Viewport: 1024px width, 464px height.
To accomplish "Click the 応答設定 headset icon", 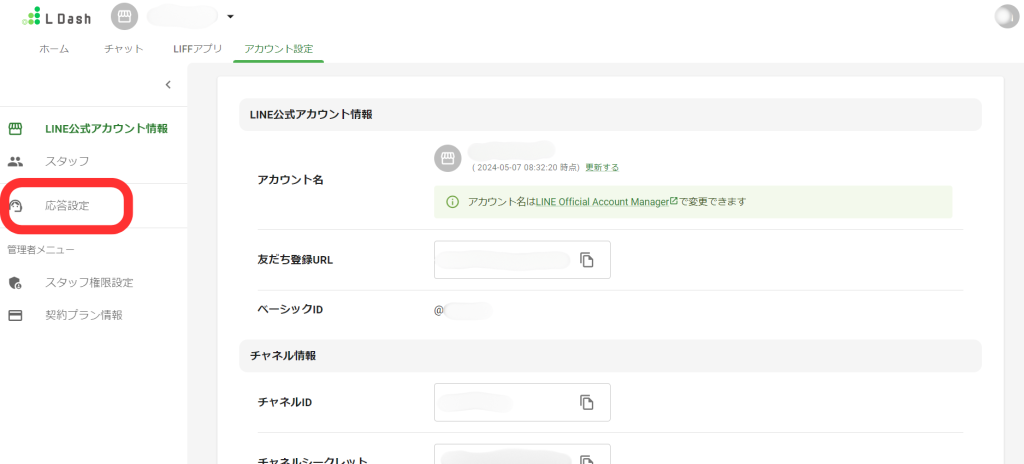I will [16, 206].
